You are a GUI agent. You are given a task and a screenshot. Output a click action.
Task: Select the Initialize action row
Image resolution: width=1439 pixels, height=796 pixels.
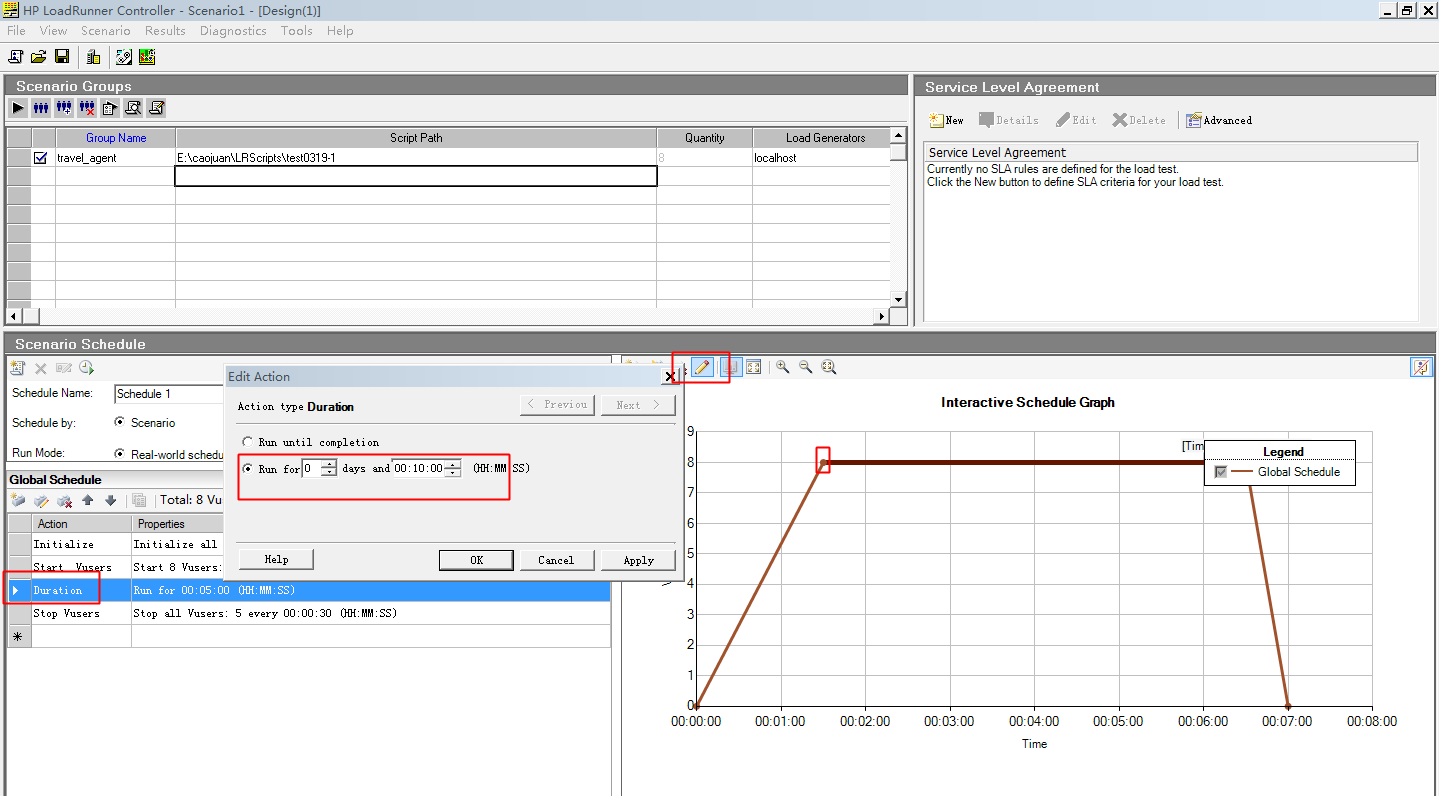pyautogui.click(x=309, y=544)
